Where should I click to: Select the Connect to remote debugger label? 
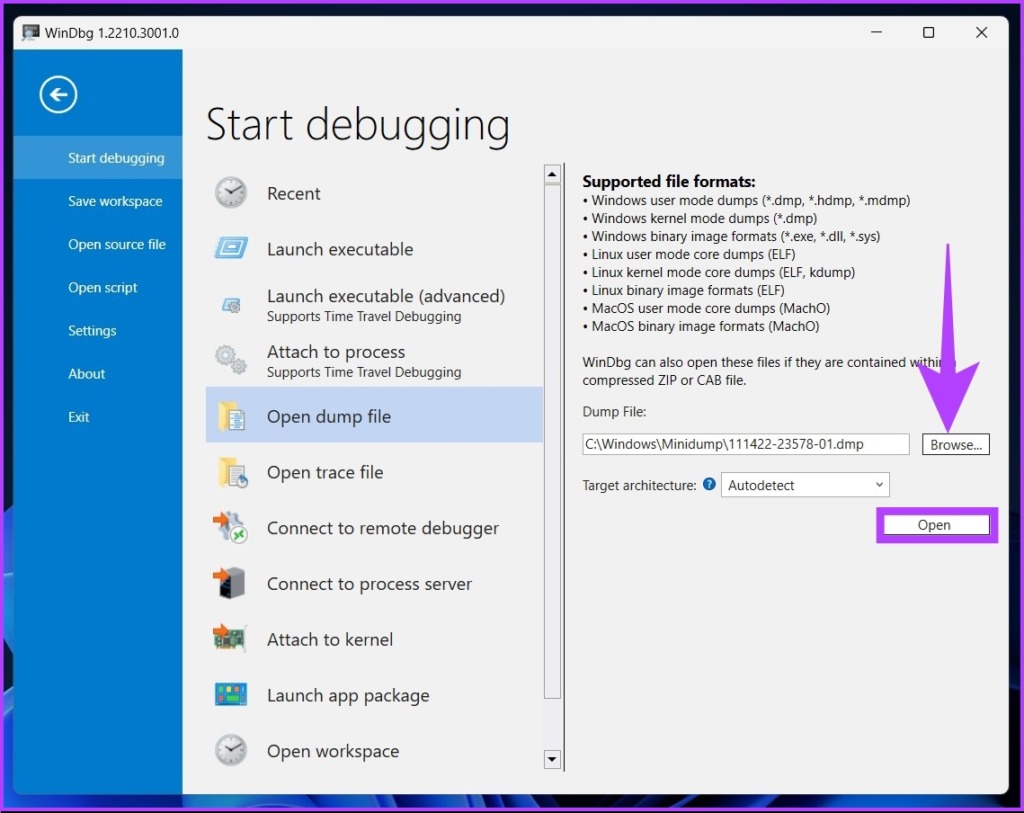[x=383, y=528]
